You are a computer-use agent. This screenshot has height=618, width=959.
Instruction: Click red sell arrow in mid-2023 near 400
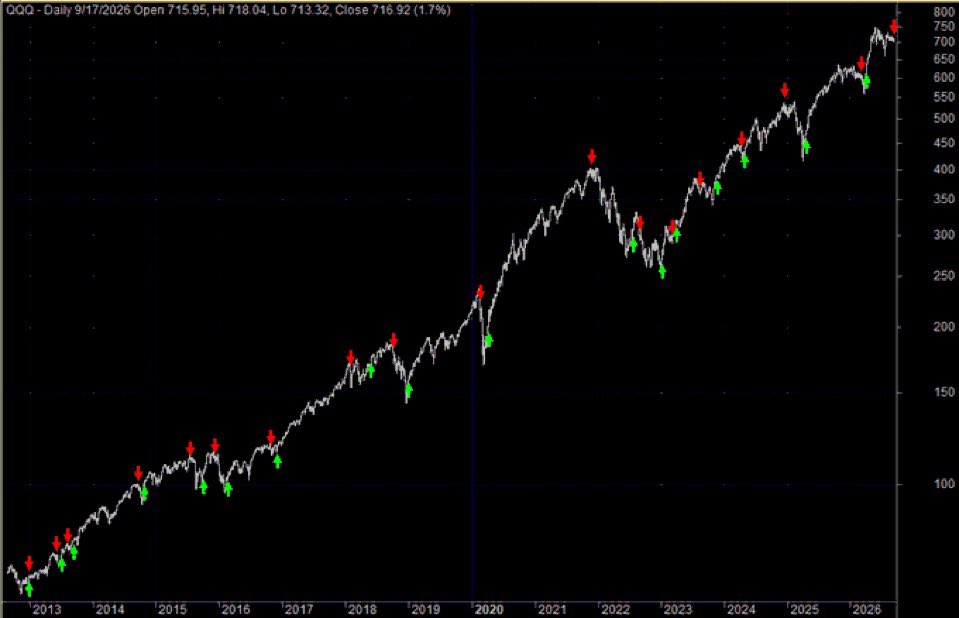pyautogui.click(x=700, y=179)
